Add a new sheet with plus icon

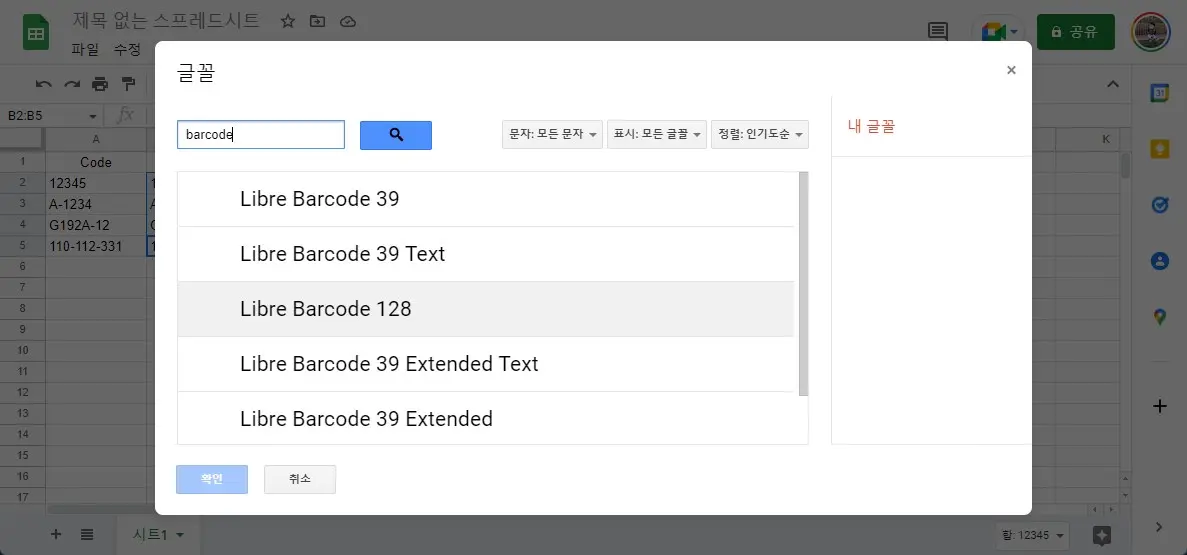click(55, 535)
